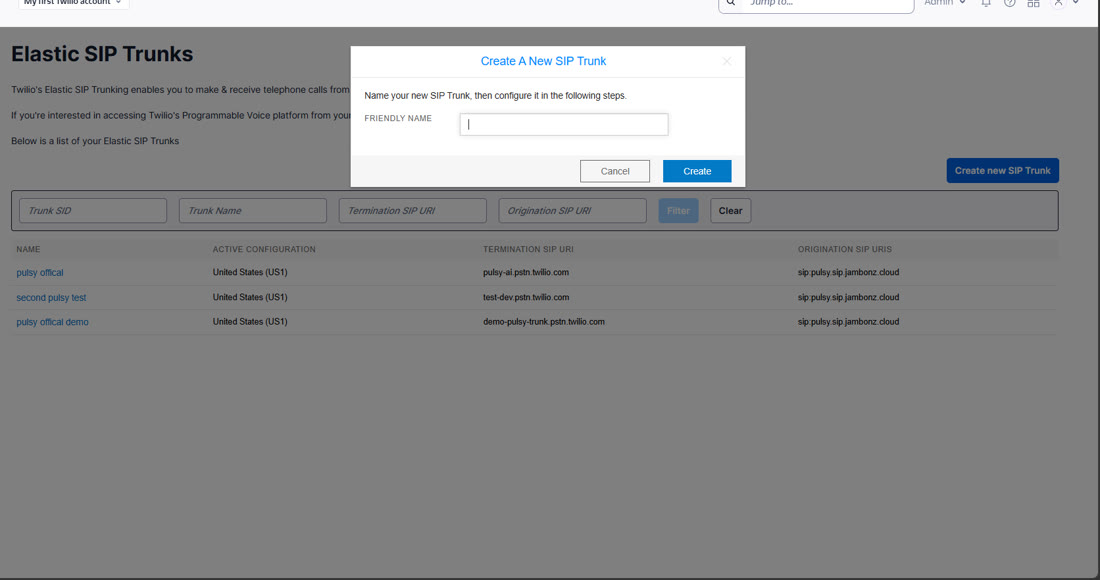The image size is (1100, 580).
Task: Click 'Below is a list of your Elastic SIP Trunks' text
Action: click(x=95, y=141)
